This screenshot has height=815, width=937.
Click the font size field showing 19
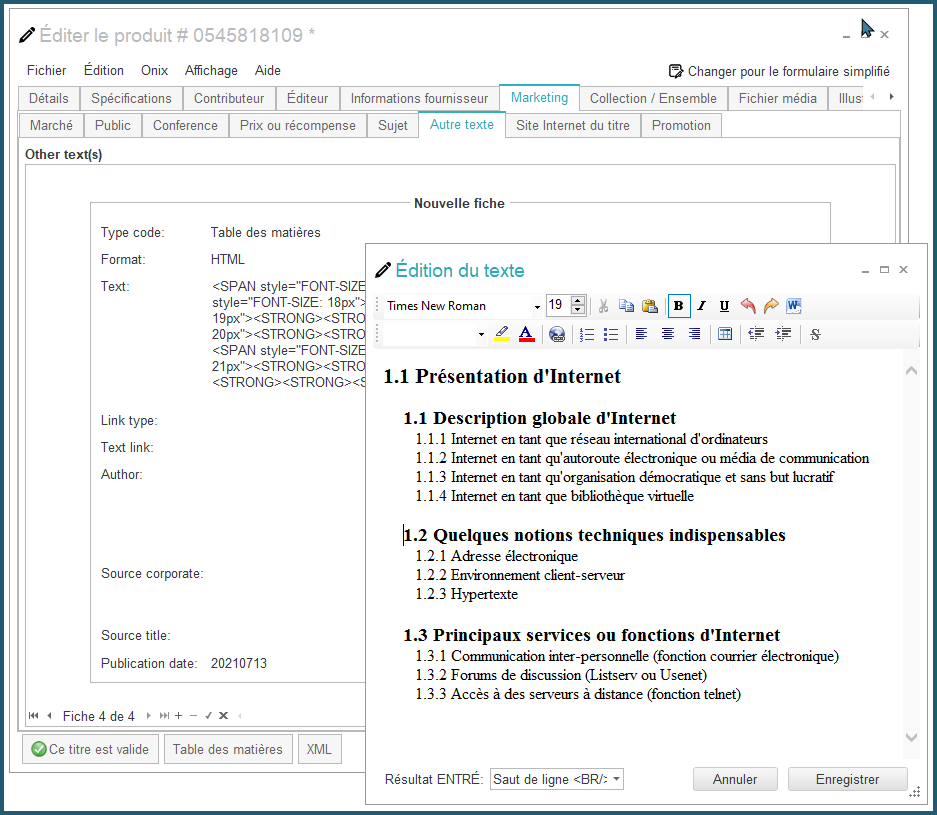[x=558, y=305]
